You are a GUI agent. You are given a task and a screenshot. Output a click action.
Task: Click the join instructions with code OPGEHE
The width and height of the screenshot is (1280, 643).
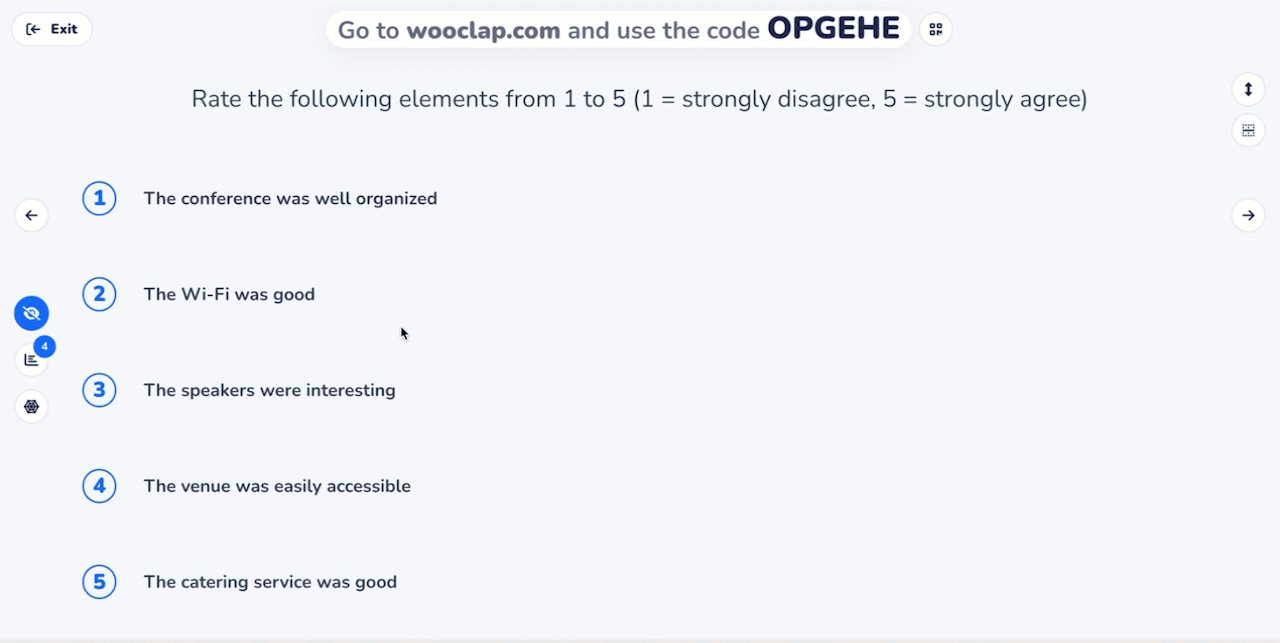pyautogui.click(x=618, y=29)
